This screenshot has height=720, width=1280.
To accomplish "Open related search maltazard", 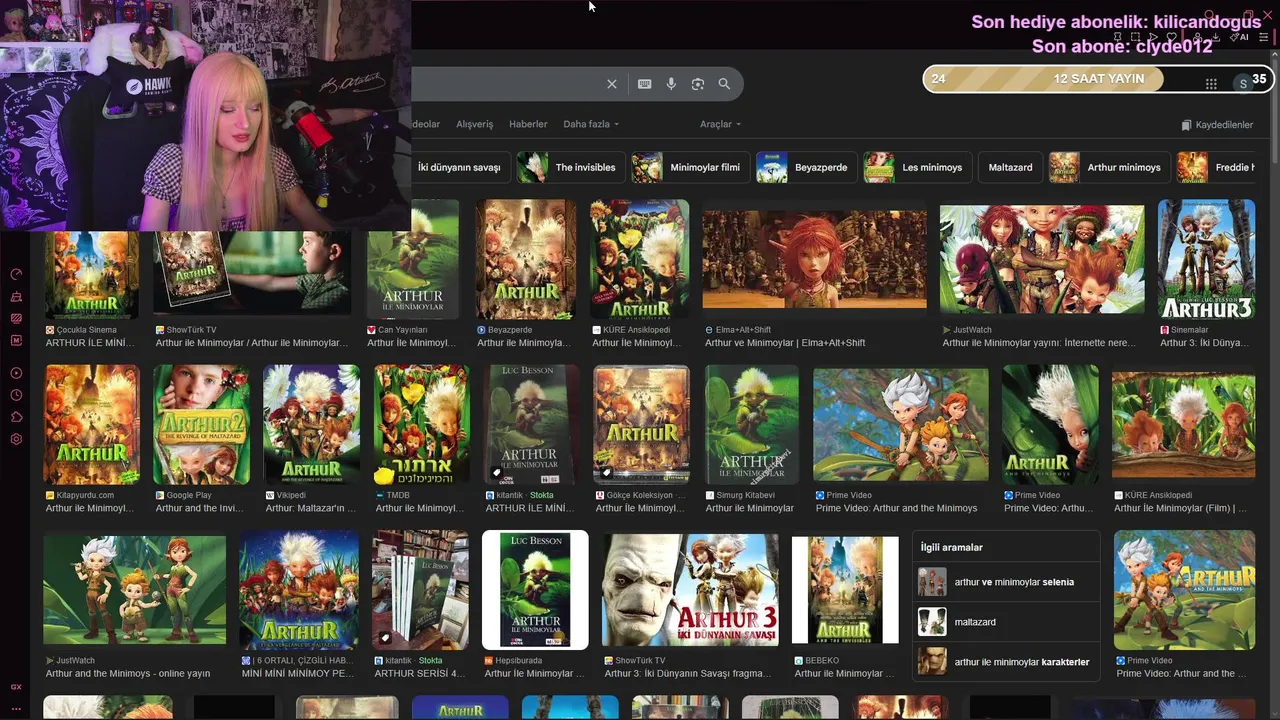I will pyautogui.click(x=1006, y=622).
